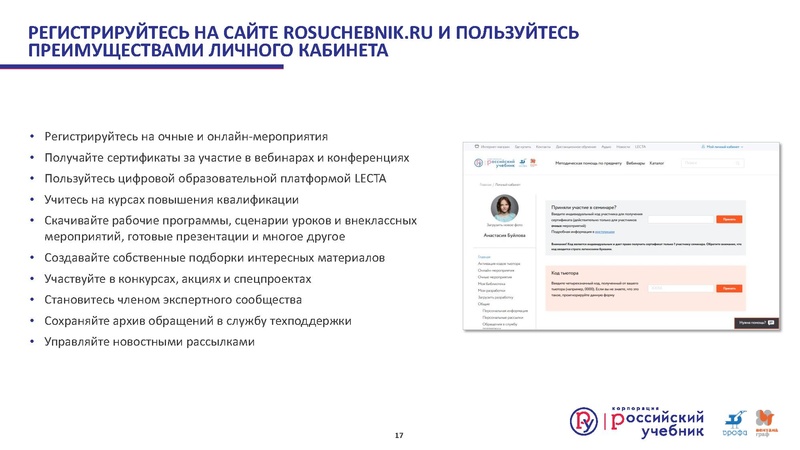This screenshot has width=800, height=450.
Task: Open Где купить in the top bar
Action: (522, 146)
